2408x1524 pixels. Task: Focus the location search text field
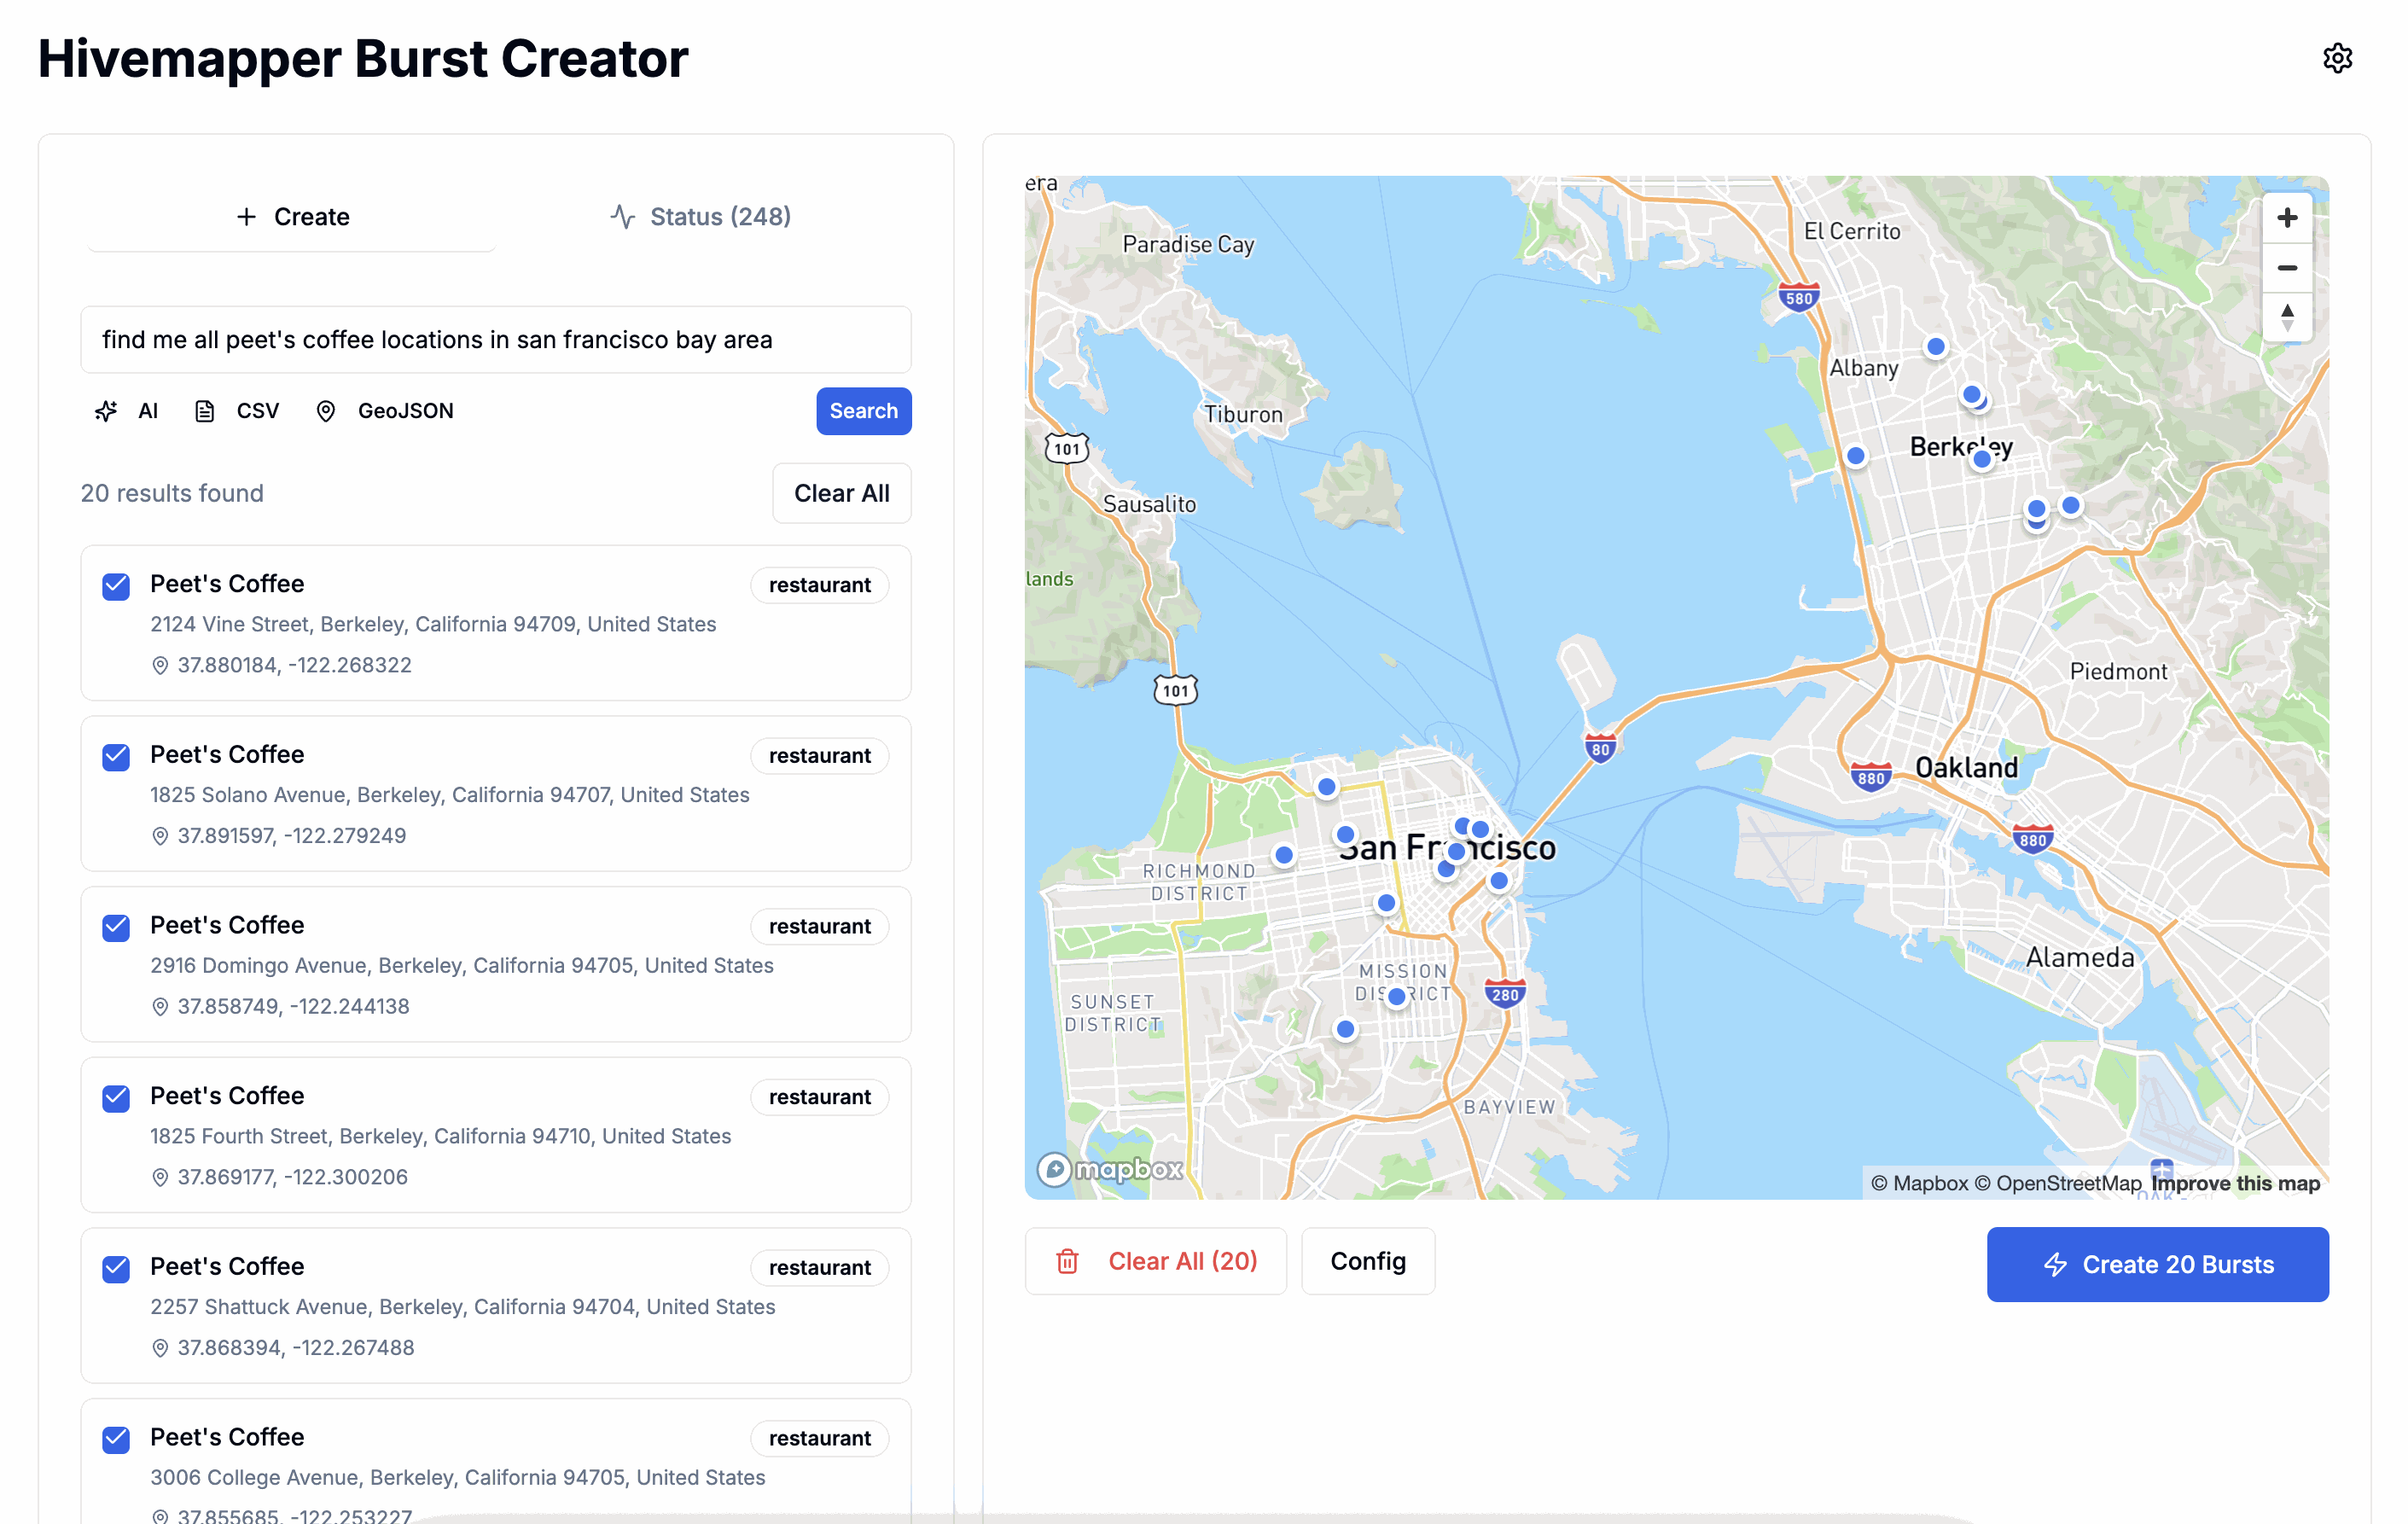point(495,340)
